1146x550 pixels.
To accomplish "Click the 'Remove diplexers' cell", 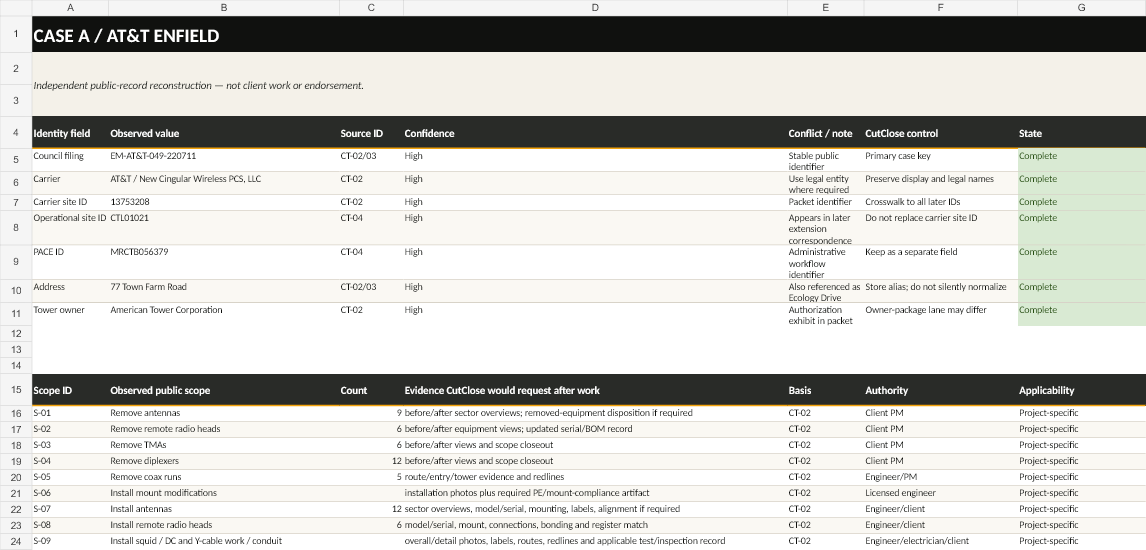I will pos(224,462).
